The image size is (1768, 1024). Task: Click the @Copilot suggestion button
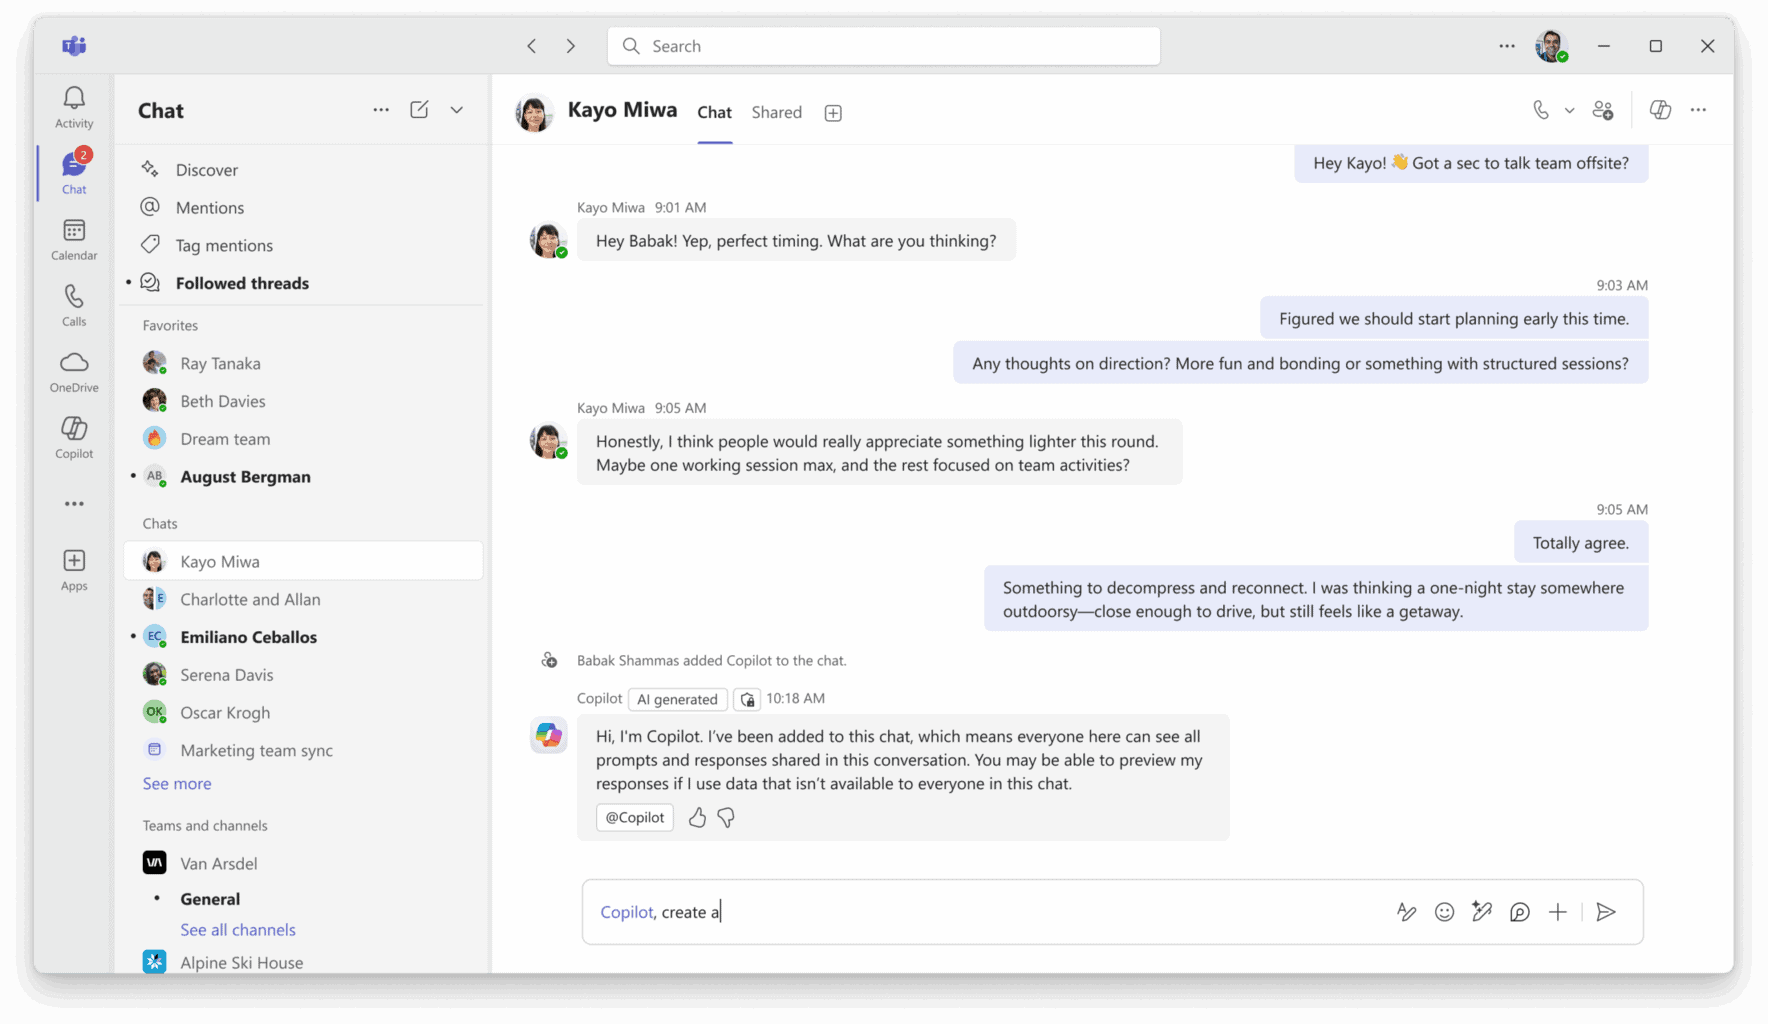[x=635, y=818]
